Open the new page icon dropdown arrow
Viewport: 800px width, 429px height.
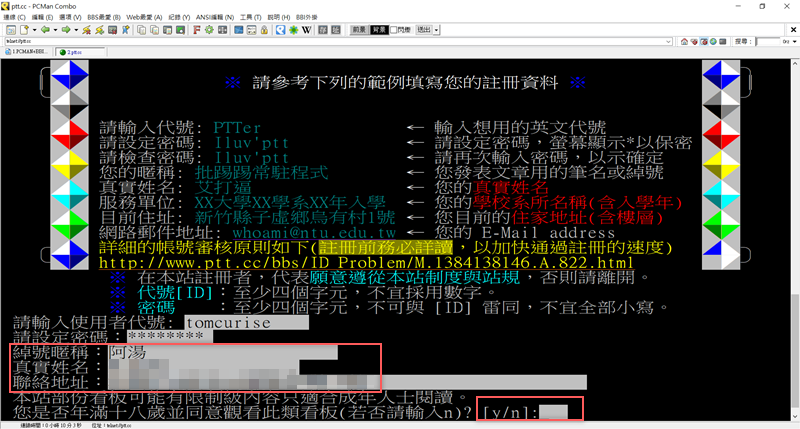(34, 30)
